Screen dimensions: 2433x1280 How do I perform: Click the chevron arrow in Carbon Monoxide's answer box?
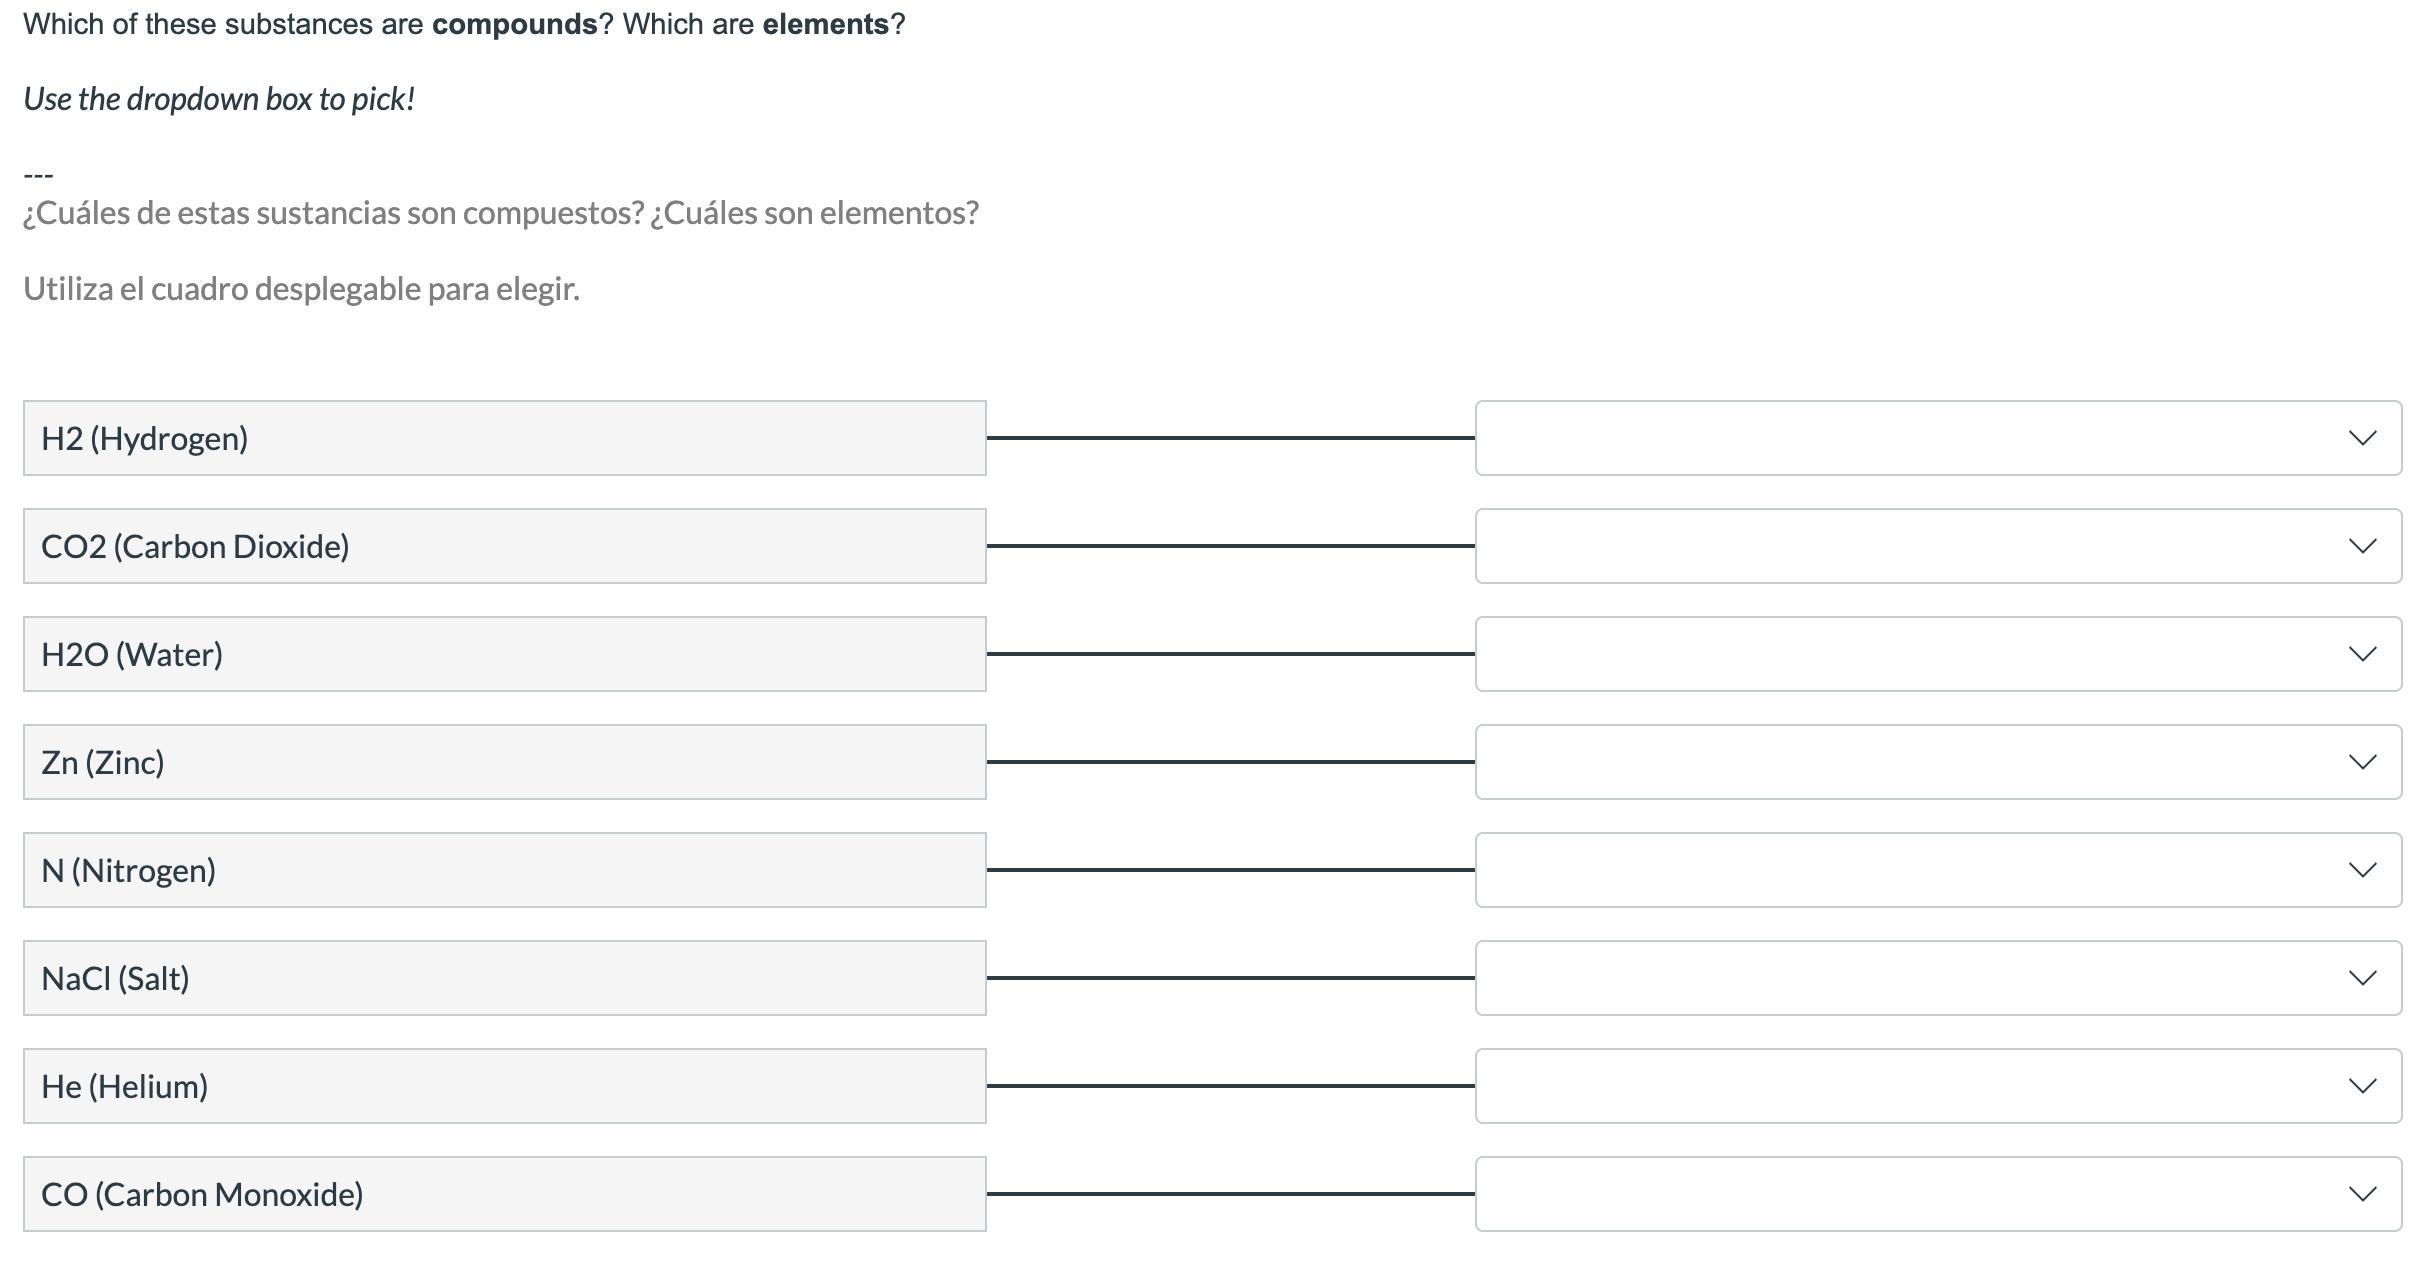pyautogui.click(x=2362, y=1194)
